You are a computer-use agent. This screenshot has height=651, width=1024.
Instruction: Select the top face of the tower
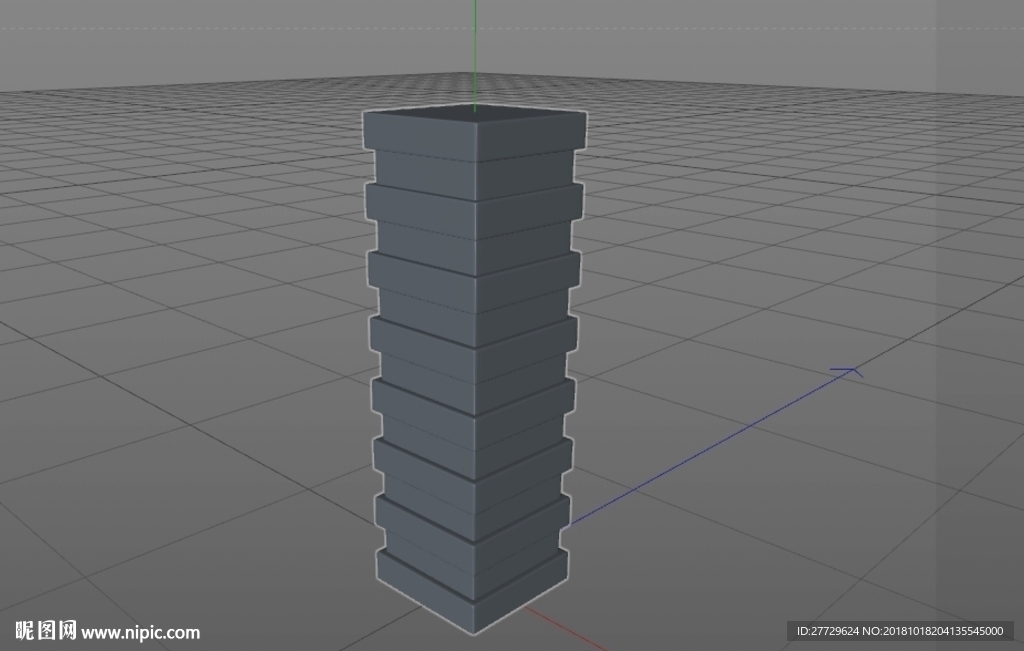click(x=475, y=114)
